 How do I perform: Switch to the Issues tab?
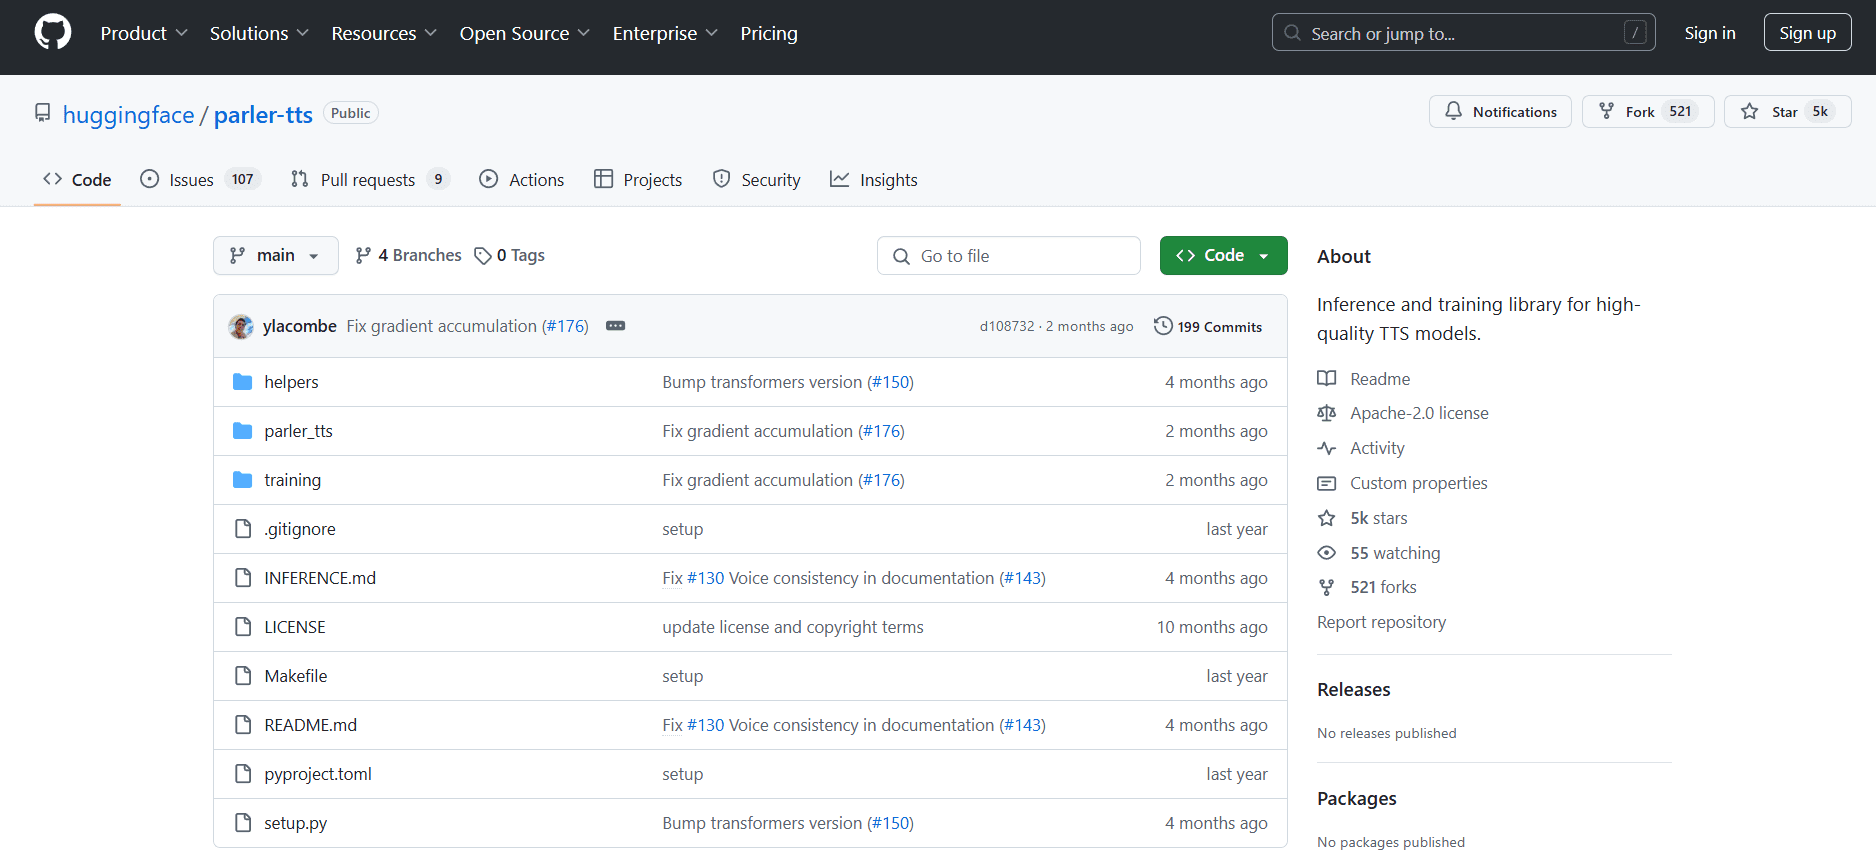(x=191, y=180)
